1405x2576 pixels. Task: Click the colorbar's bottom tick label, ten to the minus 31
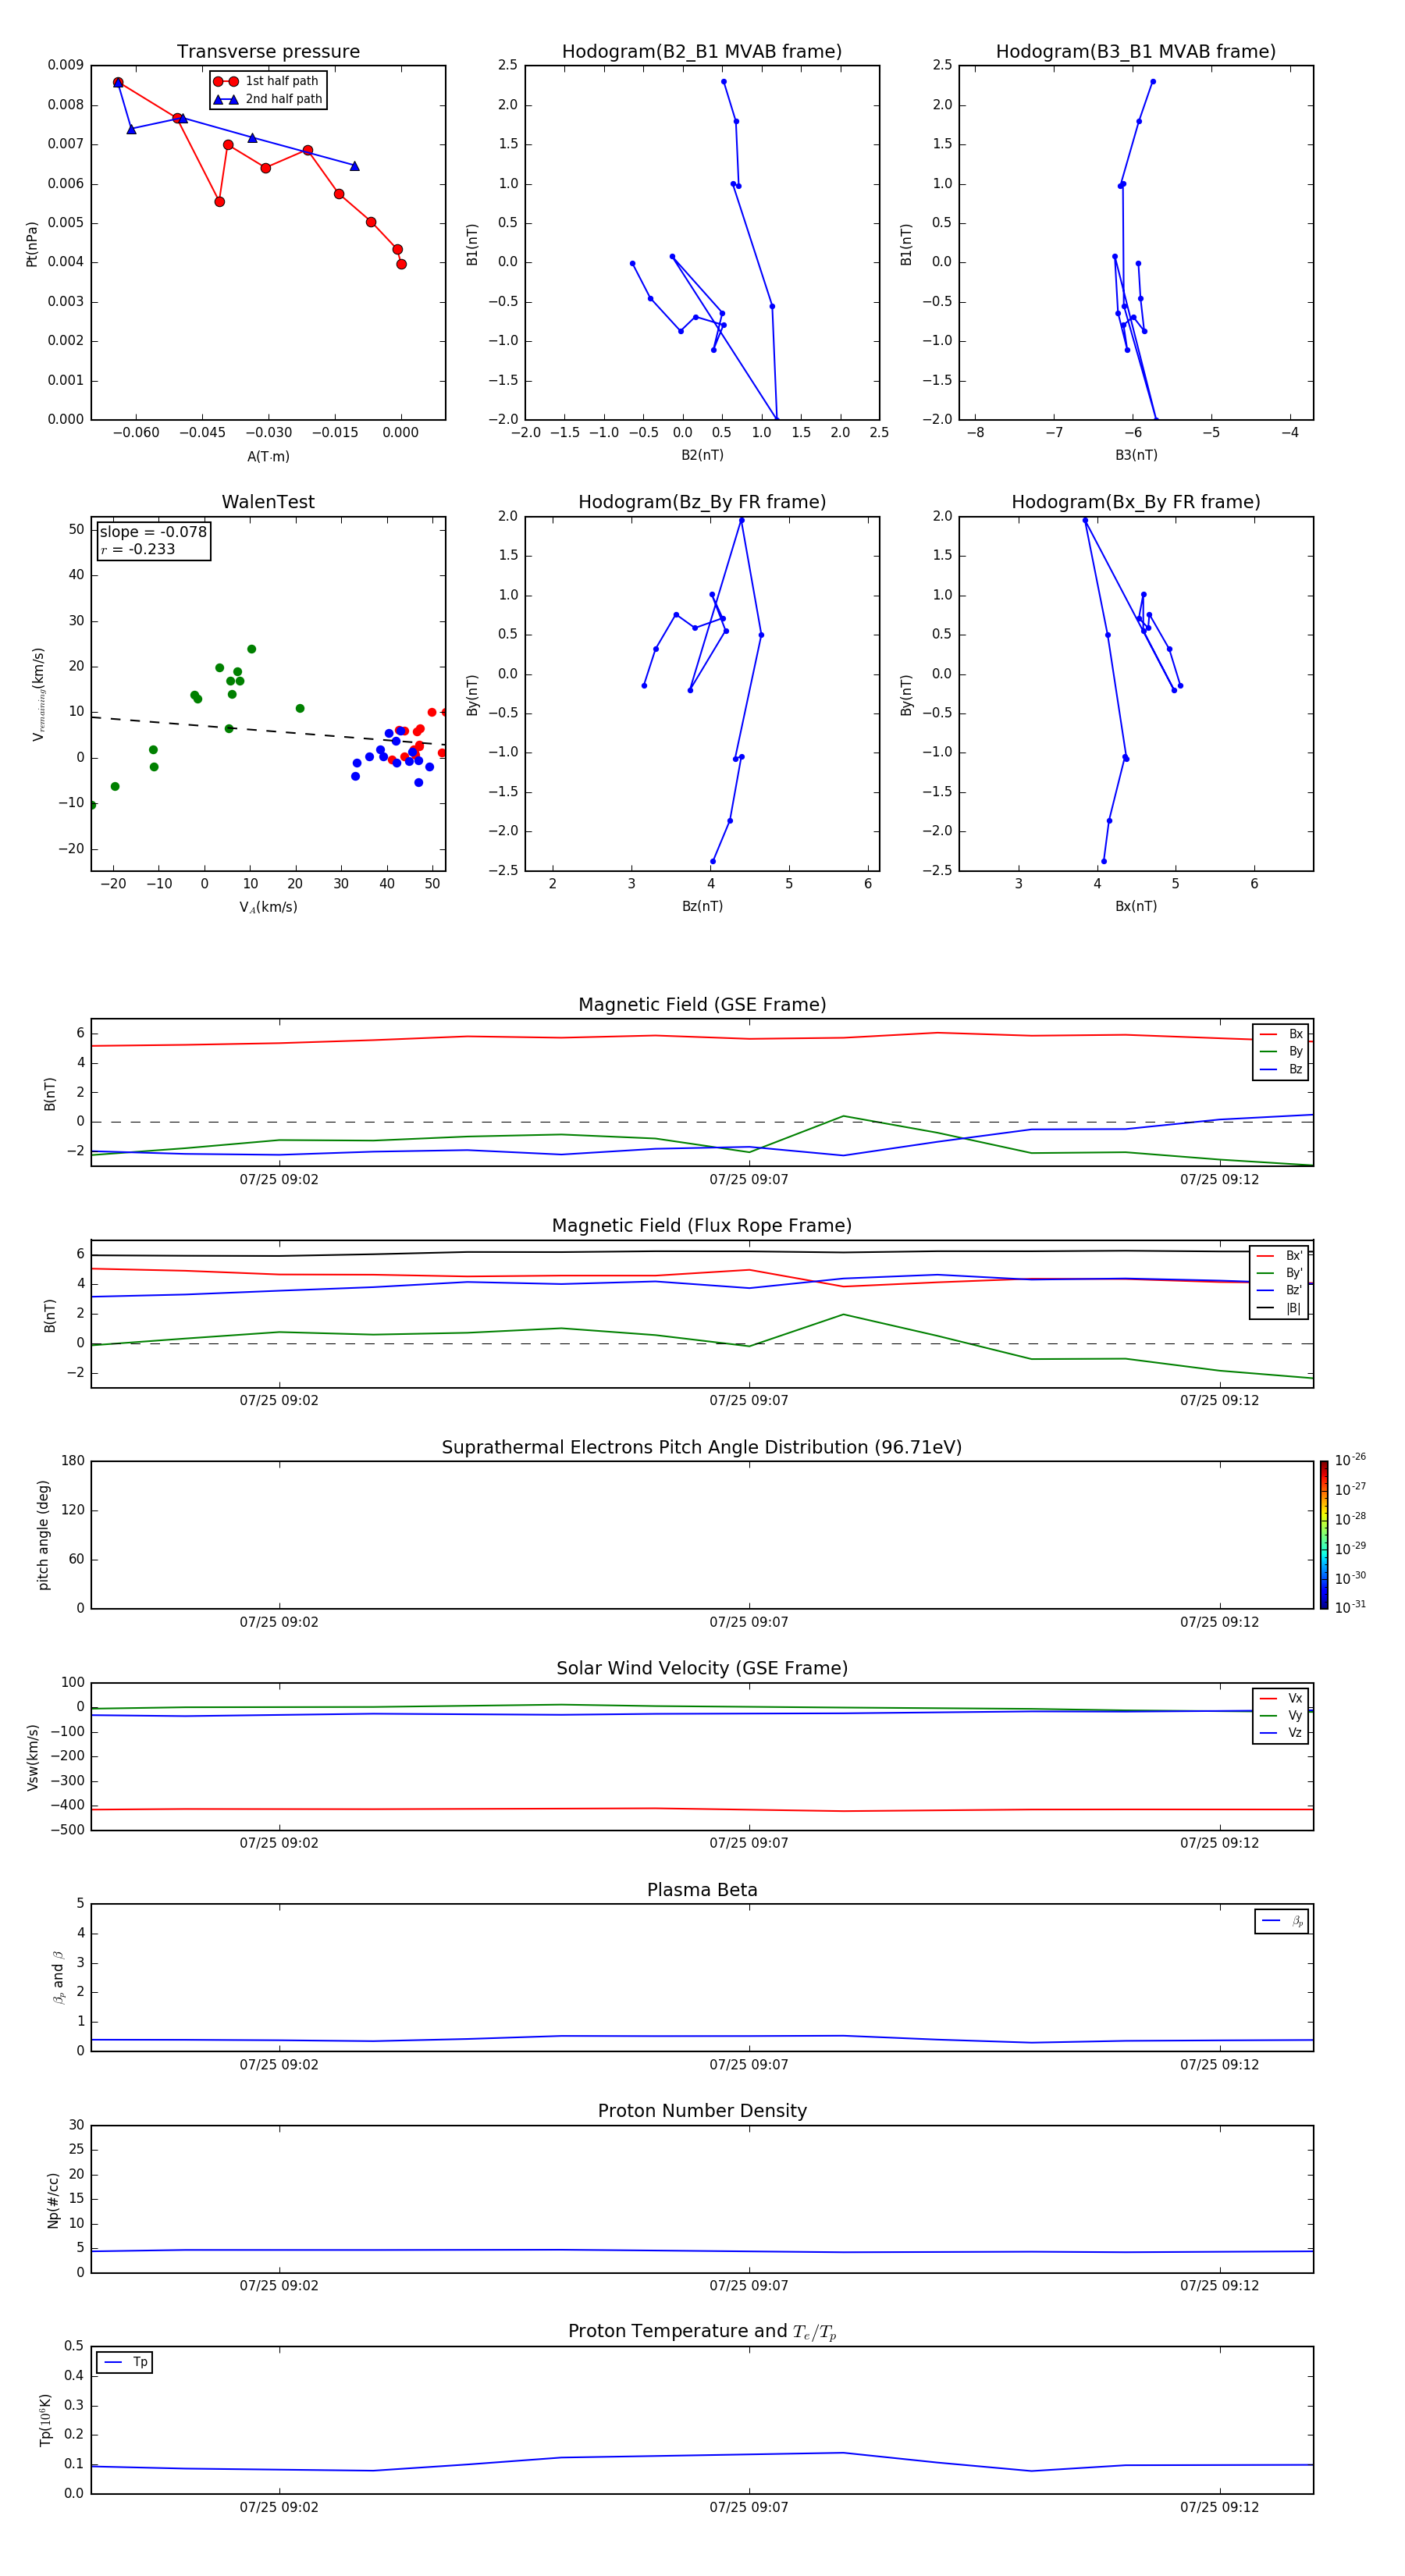point(1350,1607)
